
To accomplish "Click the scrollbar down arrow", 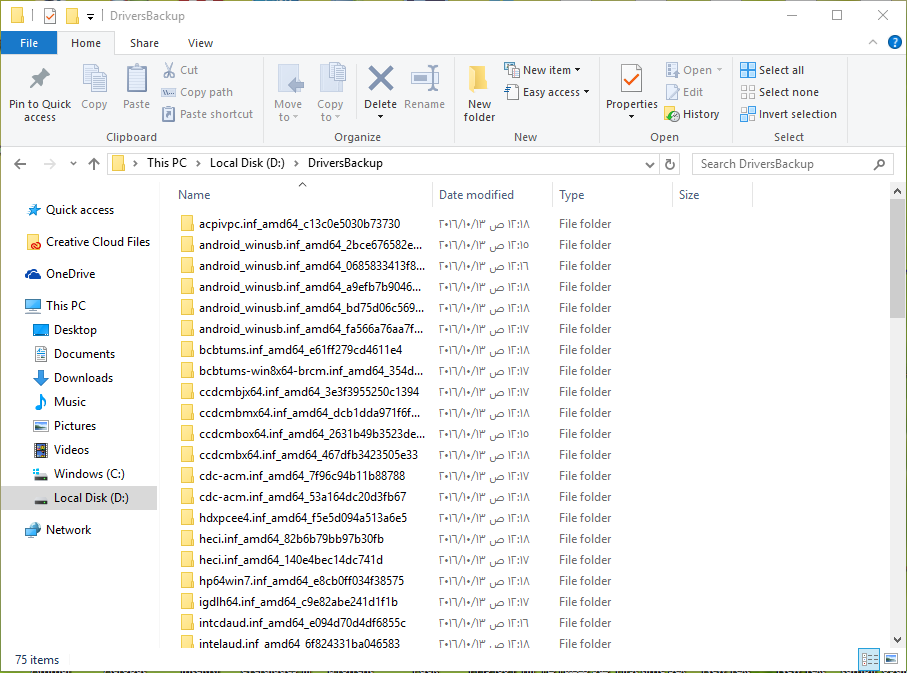I will (897, 639).
